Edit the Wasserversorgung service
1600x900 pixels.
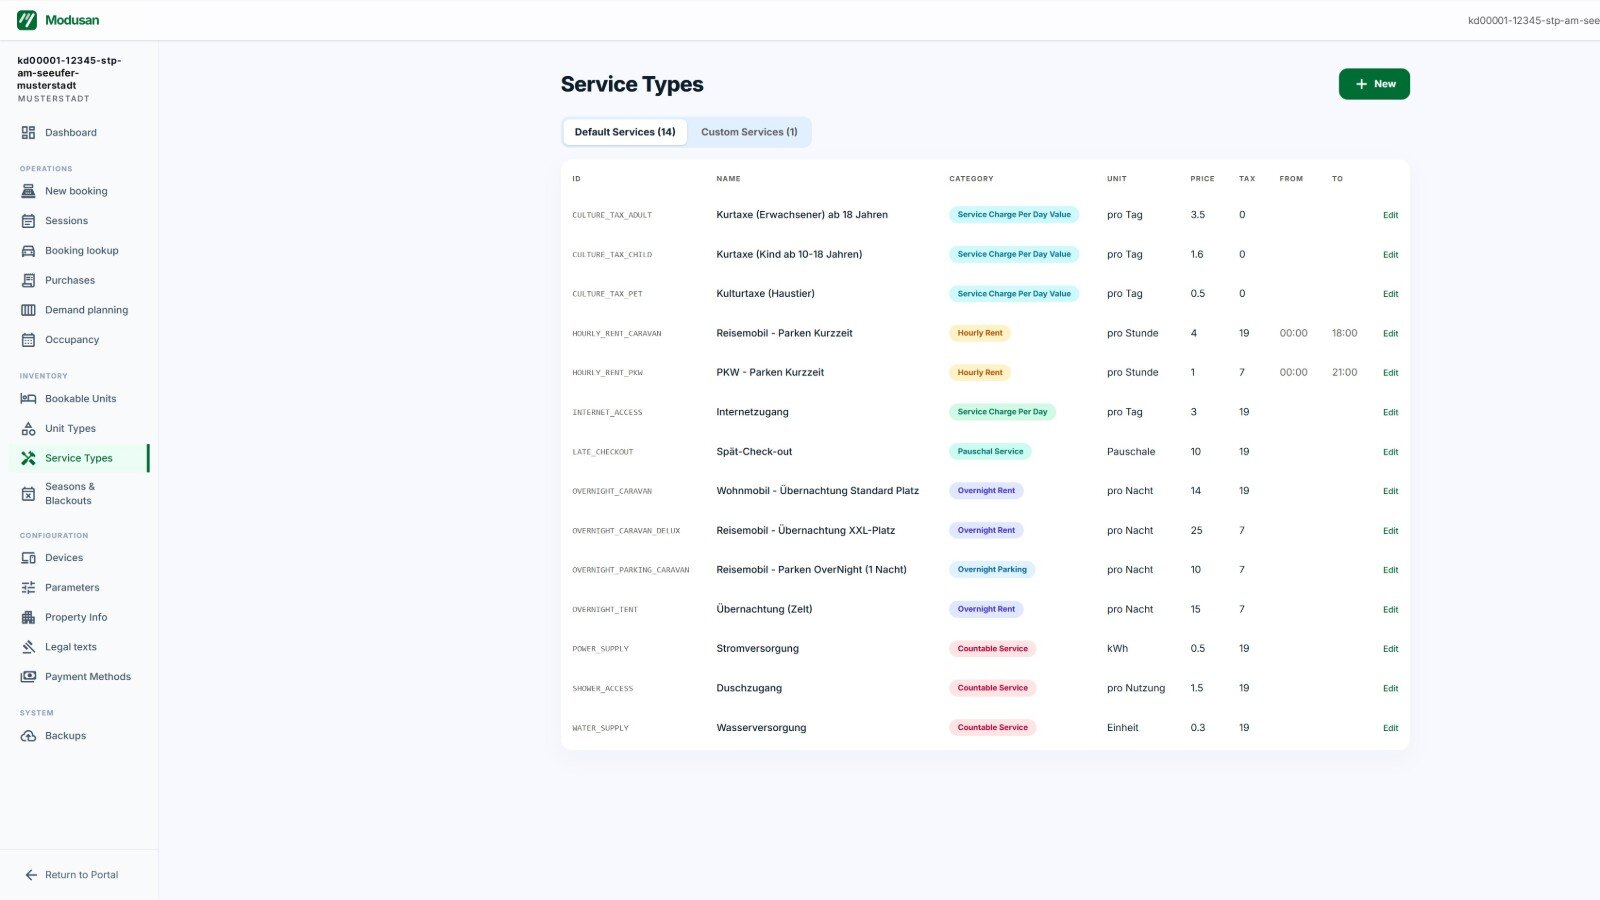[x=1390, y=728]
